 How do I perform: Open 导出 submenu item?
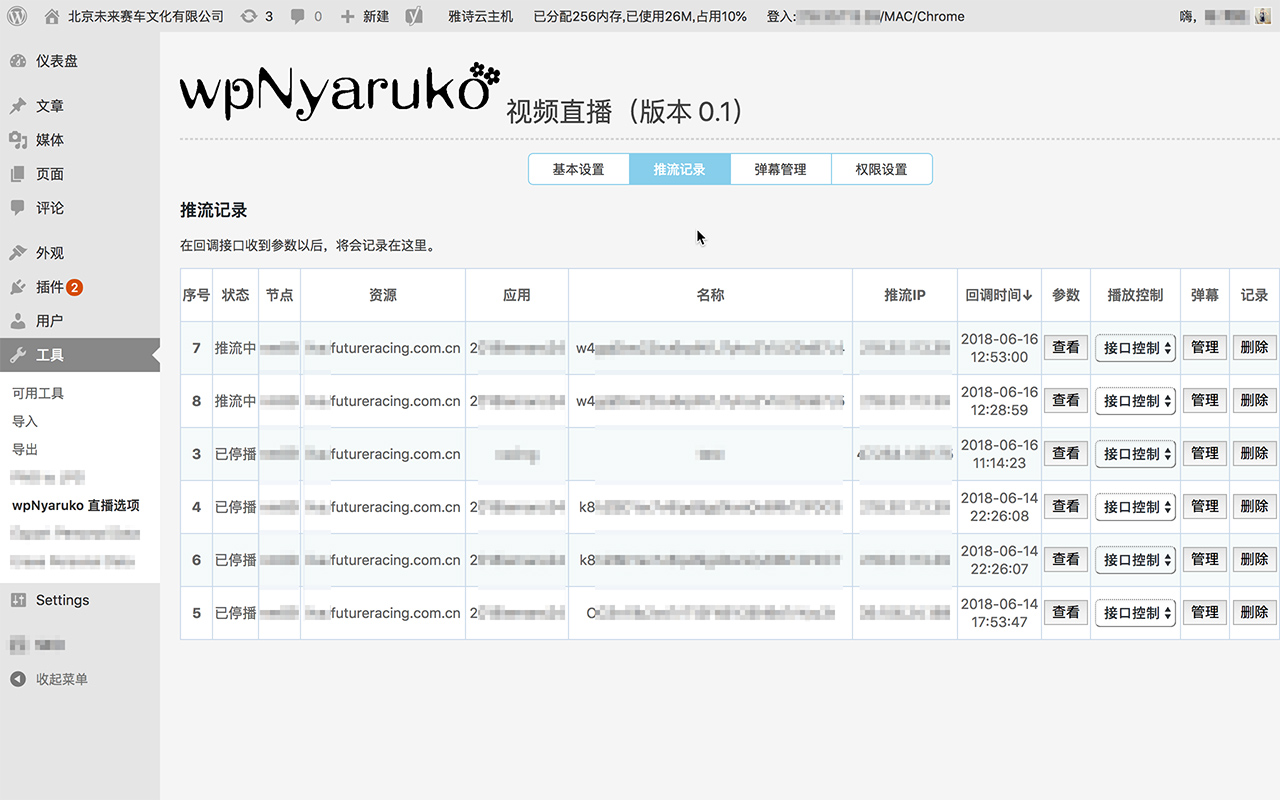25,449
